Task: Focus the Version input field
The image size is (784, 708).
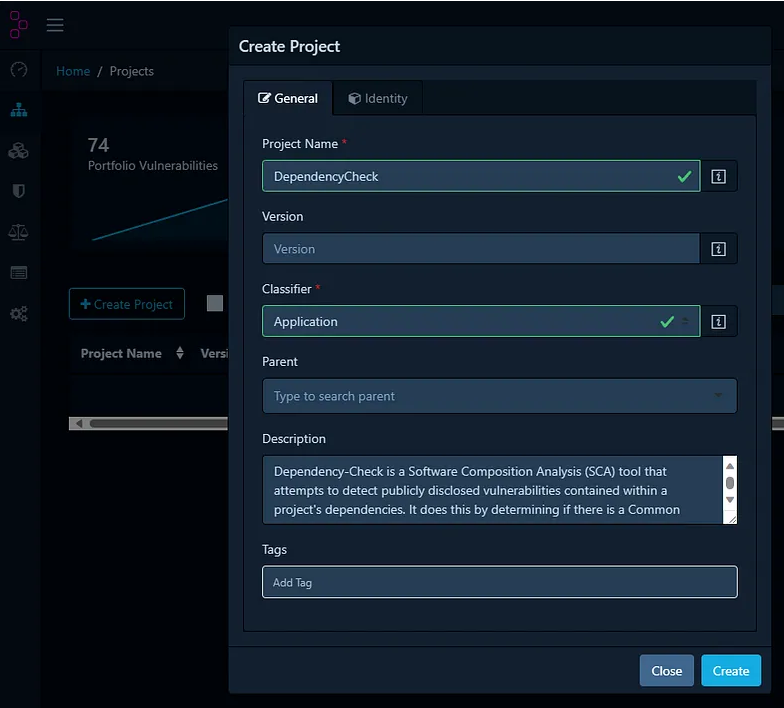Action: tap(481, 248)
